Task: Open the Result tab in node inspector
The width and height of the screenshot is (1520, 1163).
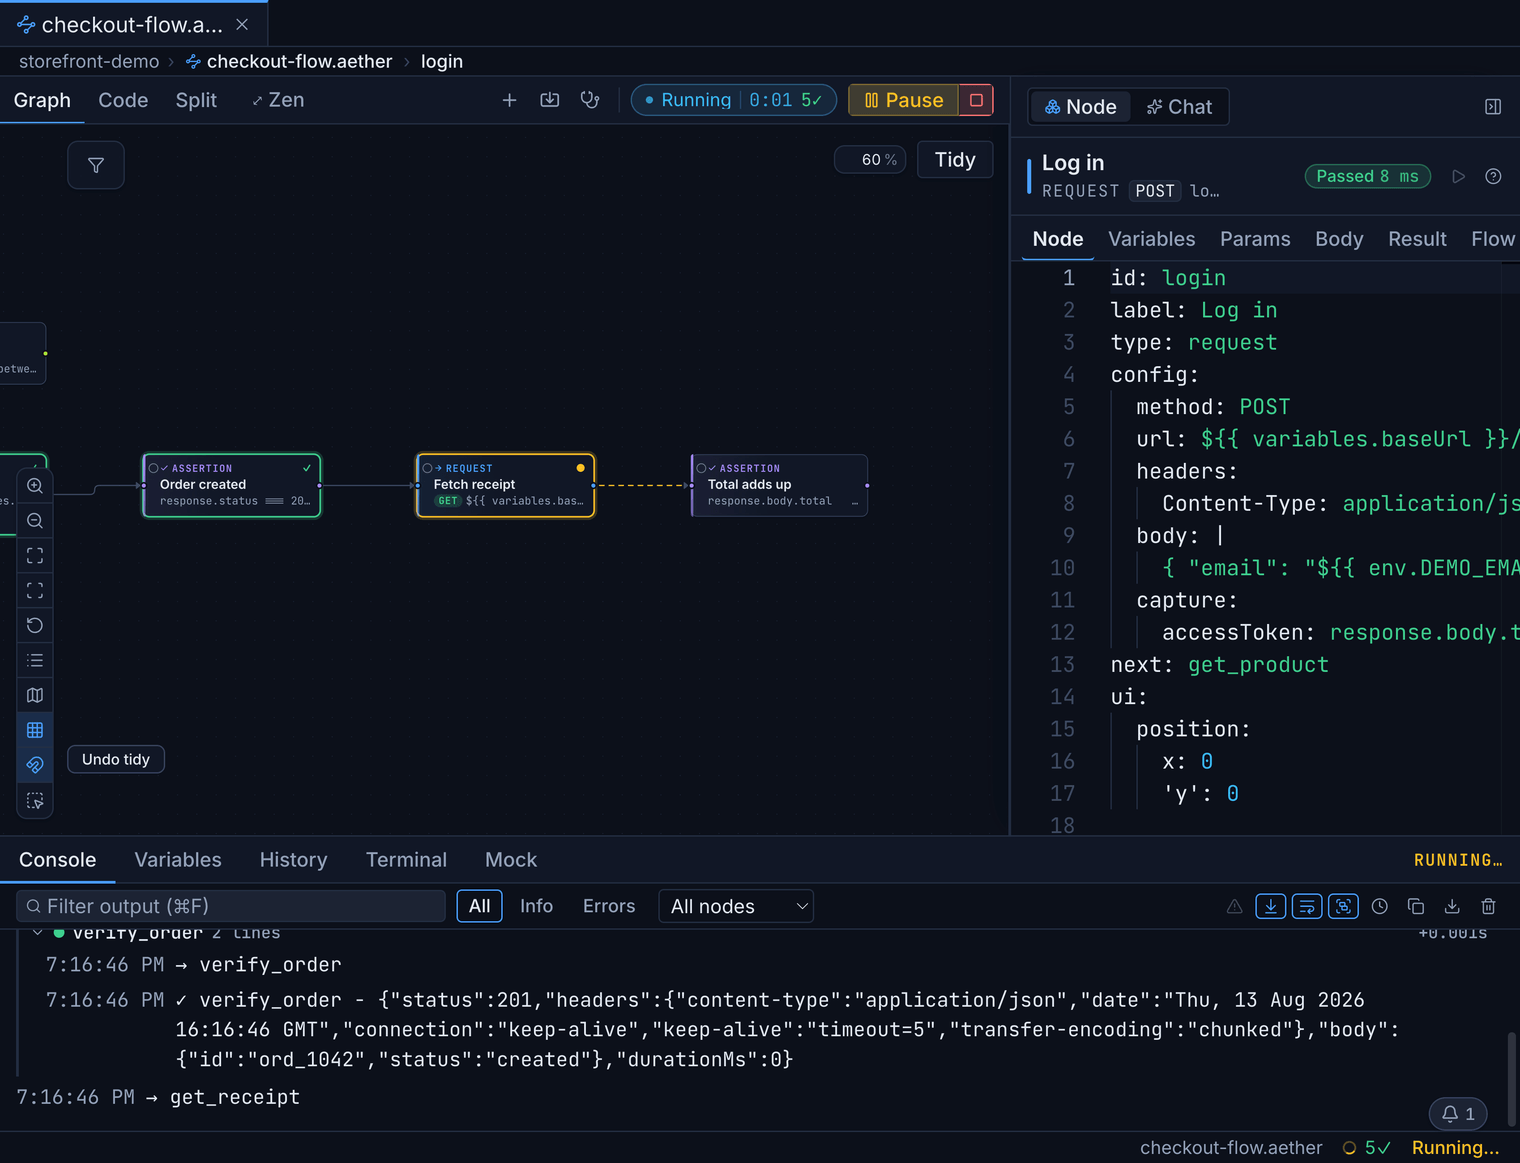Action: 1417,239
